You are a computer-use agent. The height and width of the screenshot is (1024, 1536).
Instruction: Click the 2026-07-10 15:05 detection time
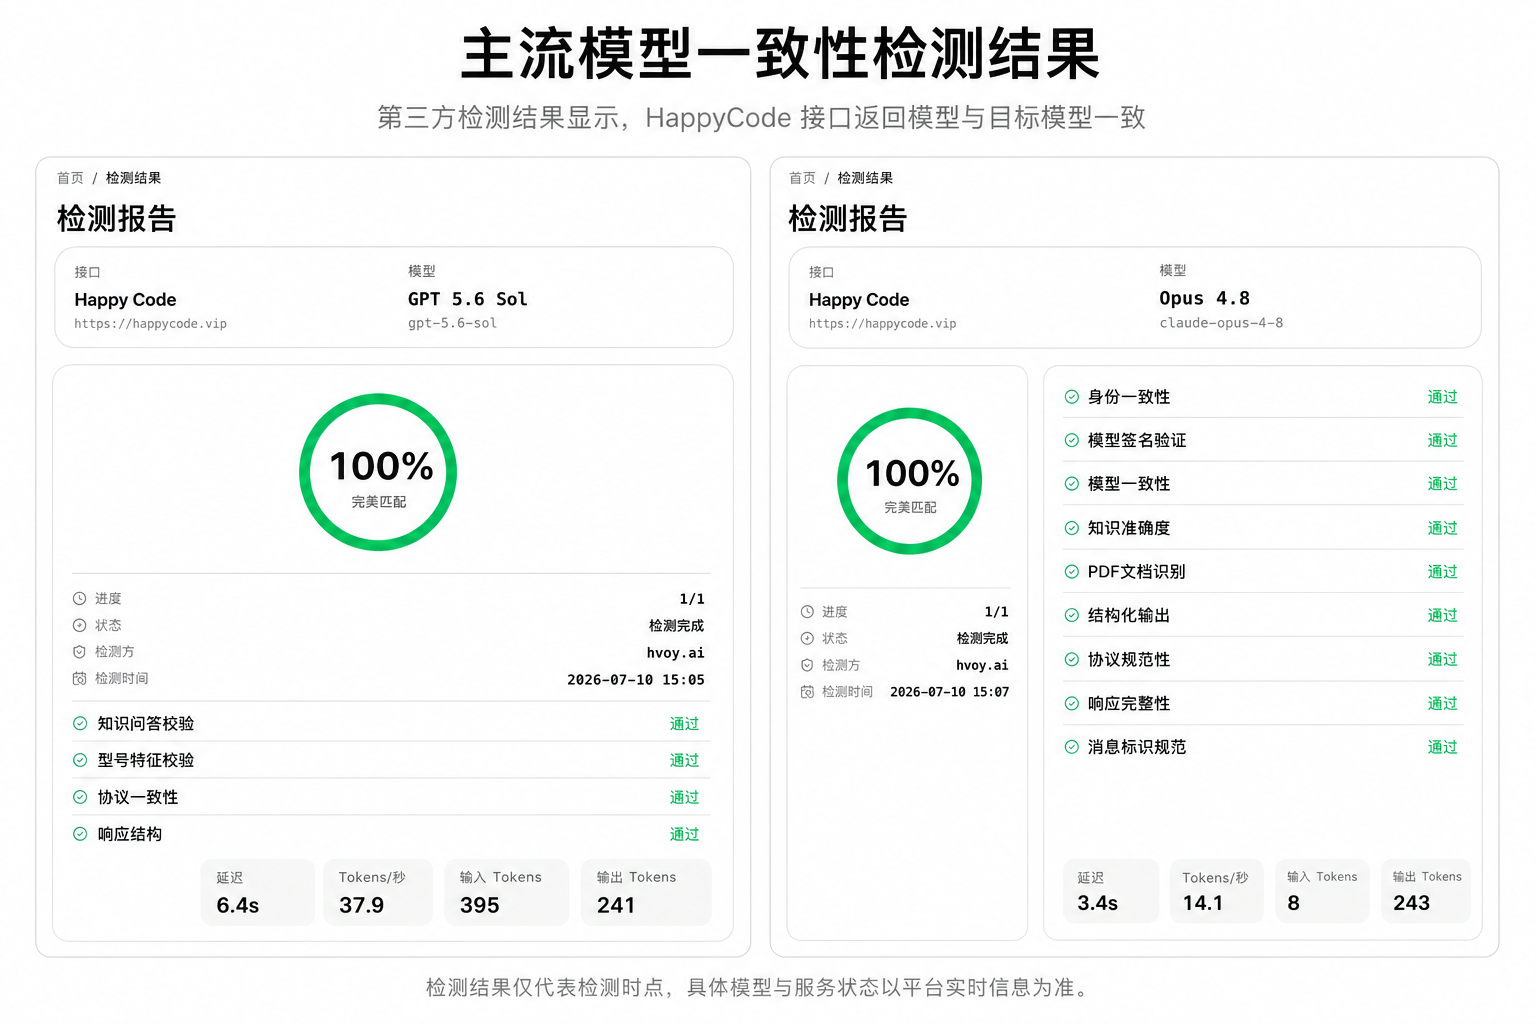click(636, 680)
